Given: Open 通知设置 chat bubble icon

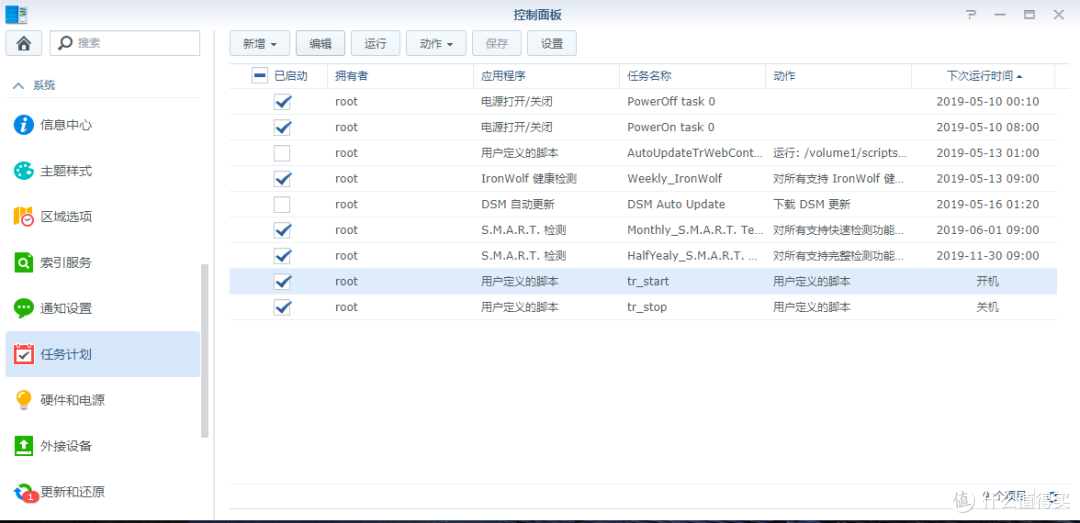Looking at the screenshot, I should point(24,309).
